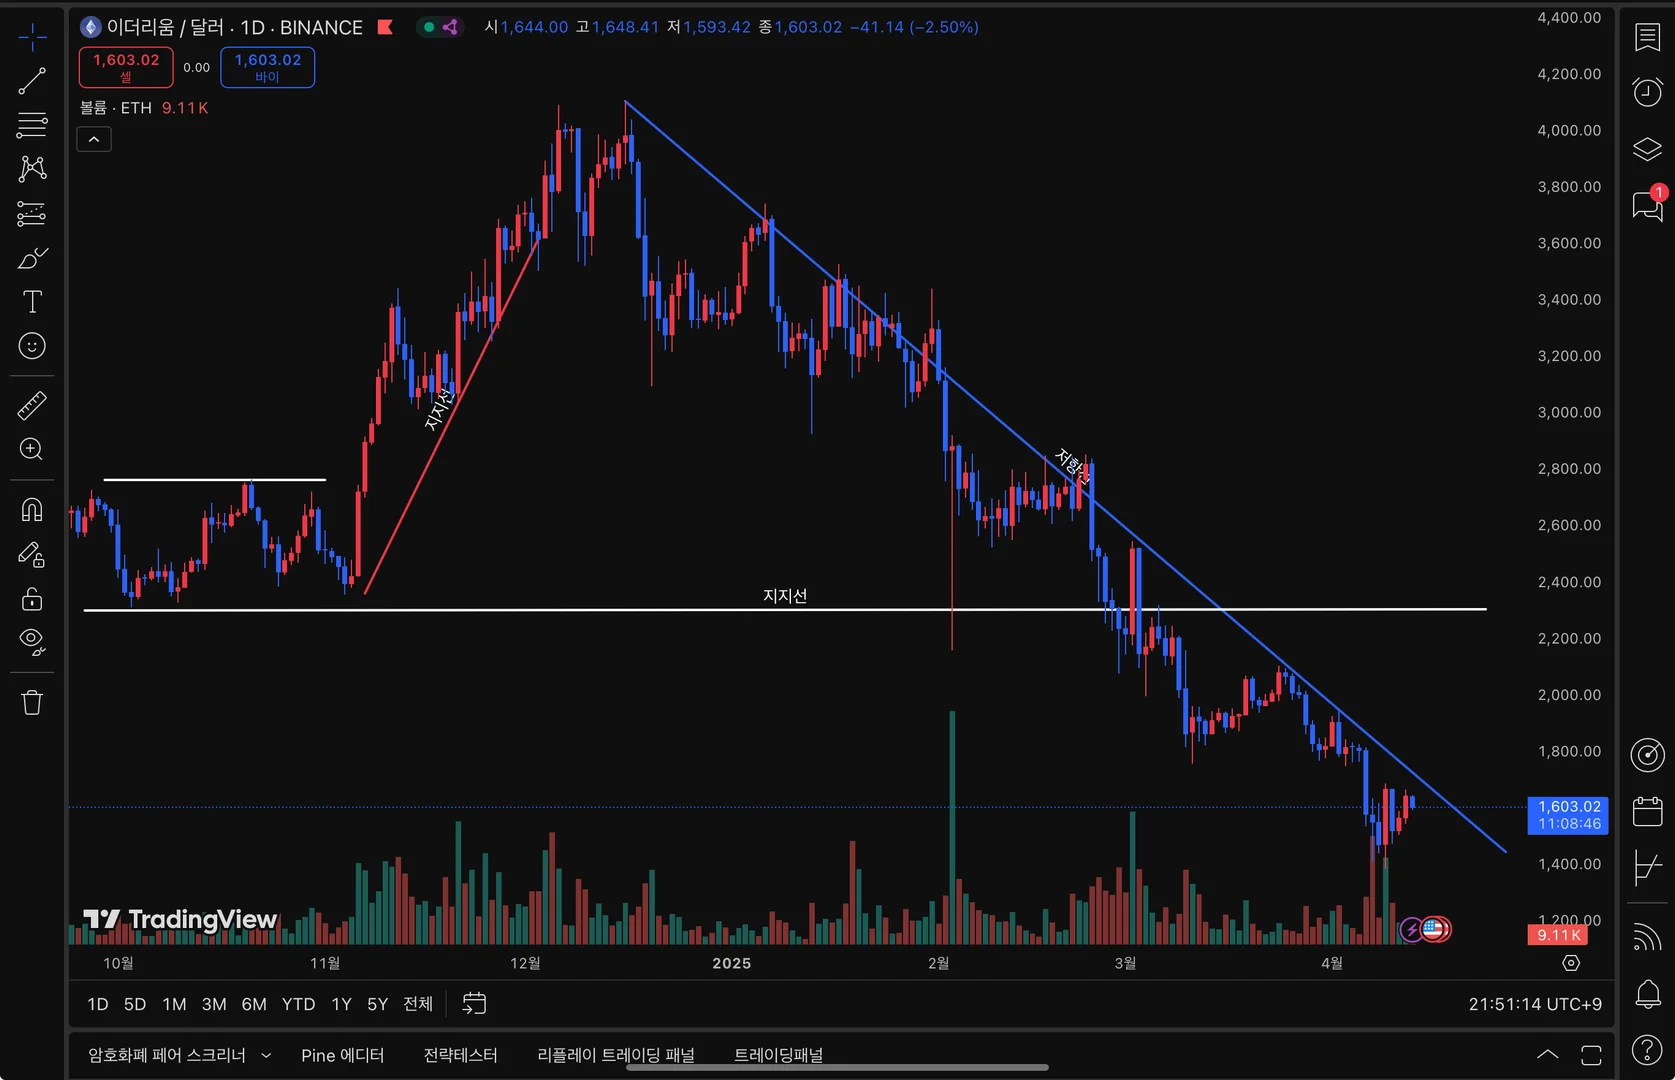Select the trend line drawing tool
This screenshot has width=1675, height=1080.
click(x=32, y=81)
